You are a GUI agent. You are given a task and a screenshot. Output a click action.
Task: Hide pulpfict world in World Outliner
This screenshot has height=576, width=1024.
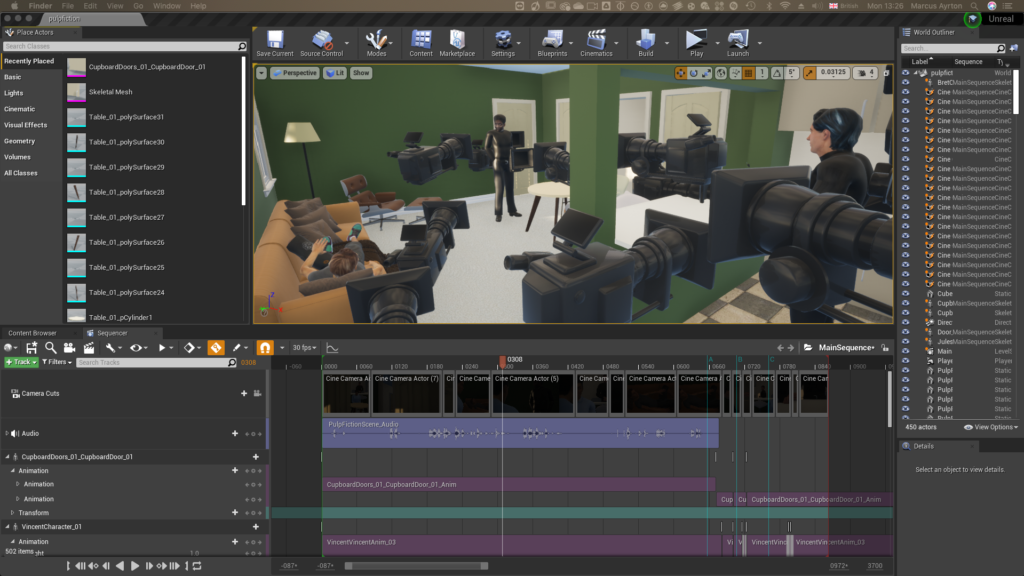905,73
